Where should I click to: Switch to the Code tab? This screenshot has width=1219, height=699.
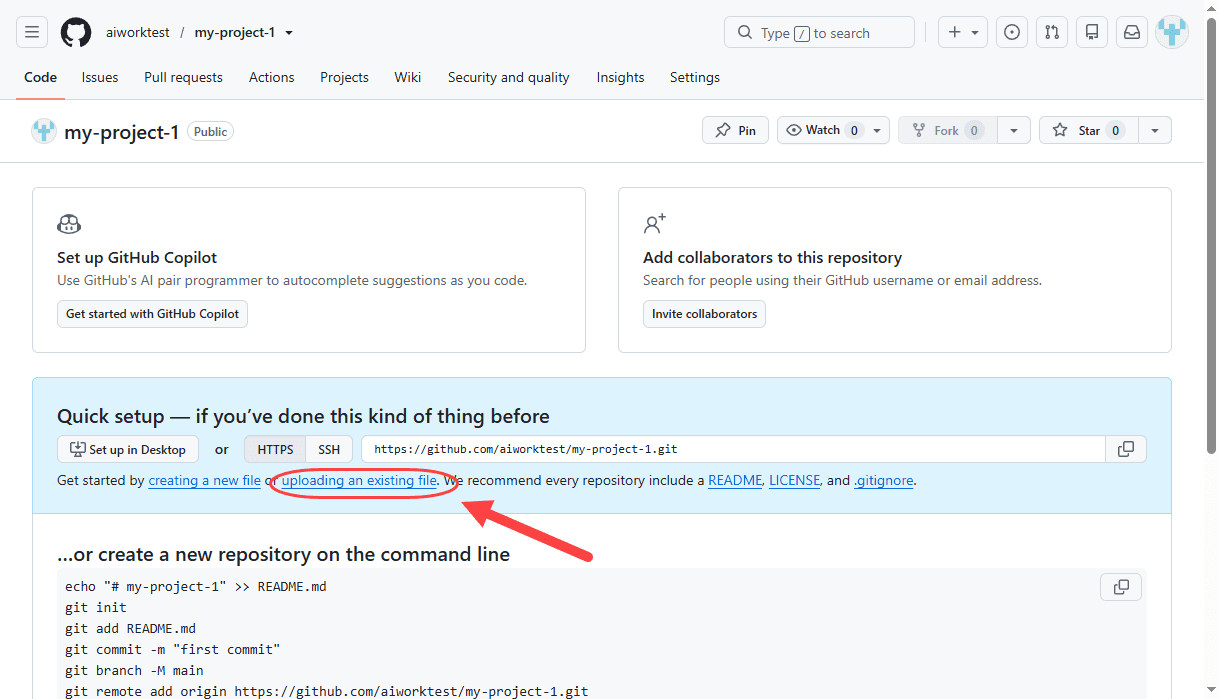(x=41, y=77)
